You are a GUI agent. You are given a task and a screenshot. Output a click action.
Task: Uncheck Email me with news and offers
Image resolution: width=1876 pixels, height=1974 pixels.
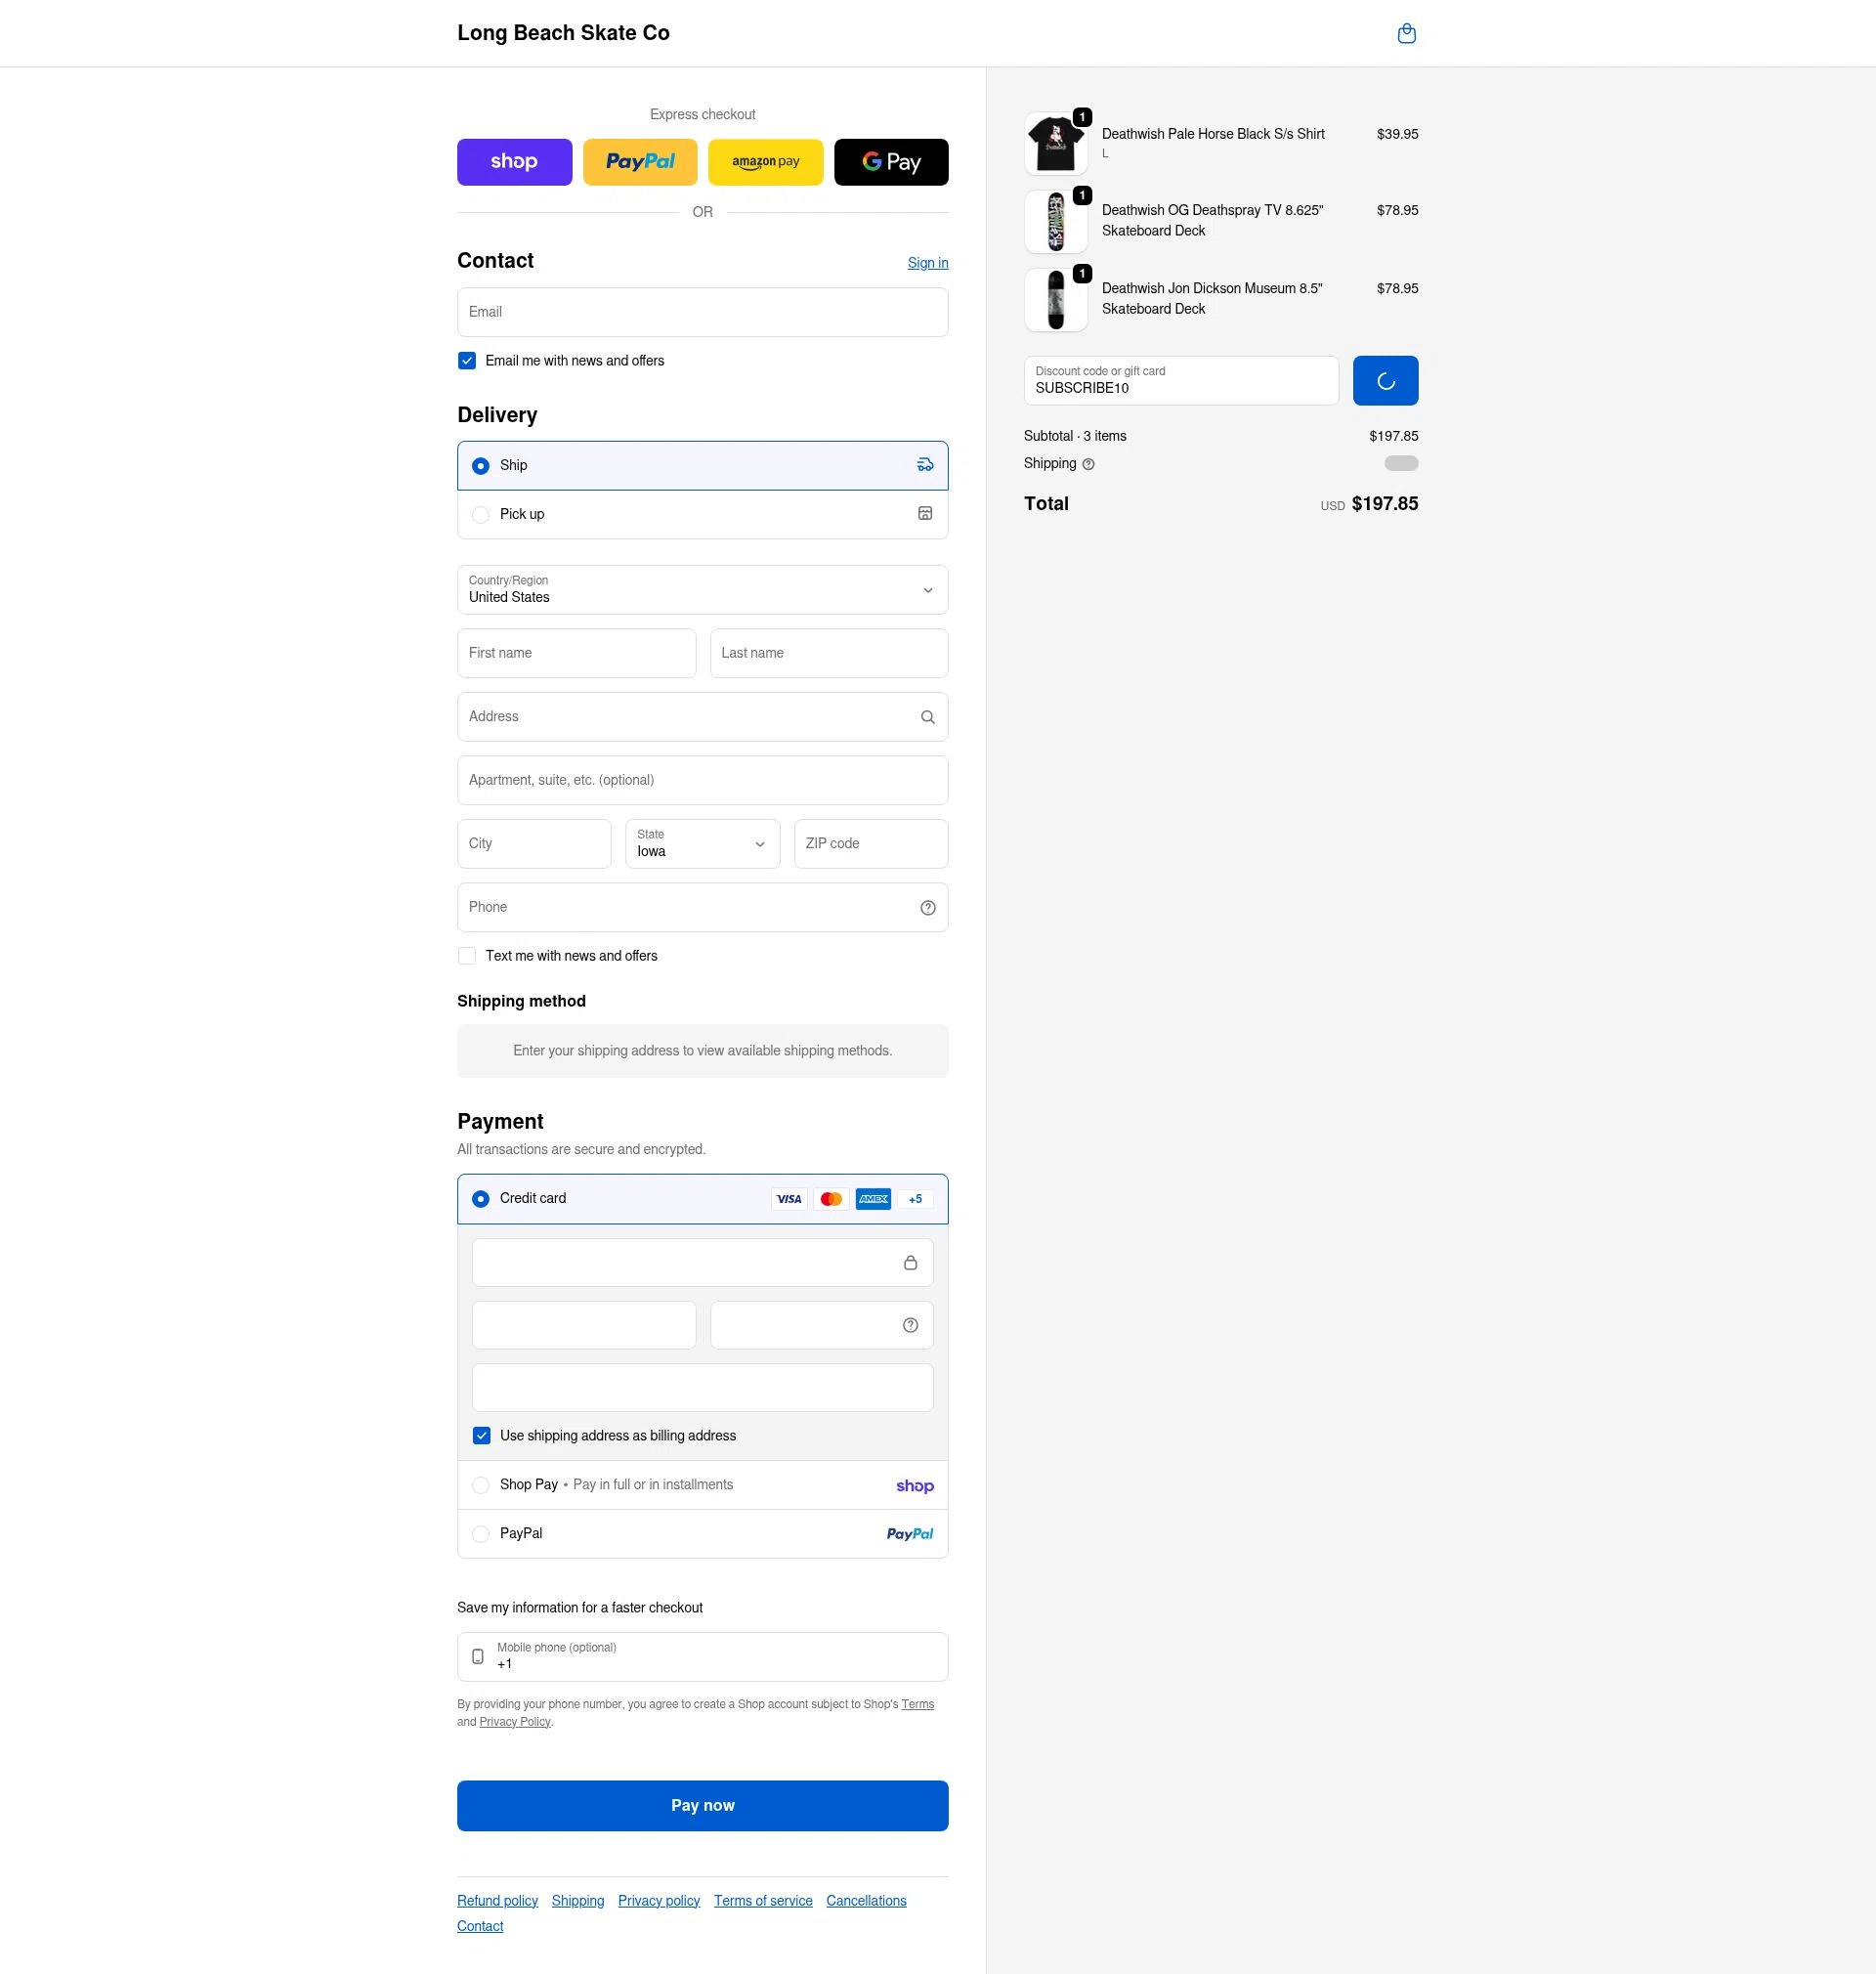coord(466,360)
